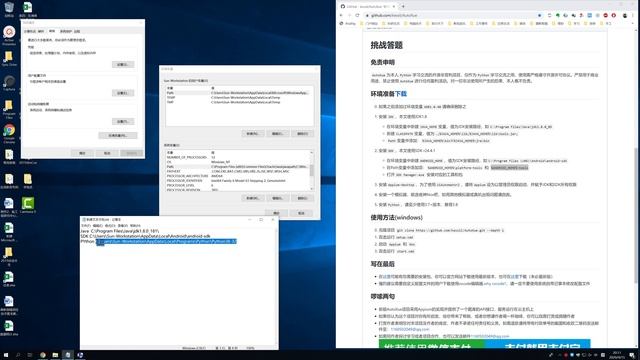Open the Chrome profile avatar
Screen dimensions: 640x360
pyautogui.click(x=625, y=16)
